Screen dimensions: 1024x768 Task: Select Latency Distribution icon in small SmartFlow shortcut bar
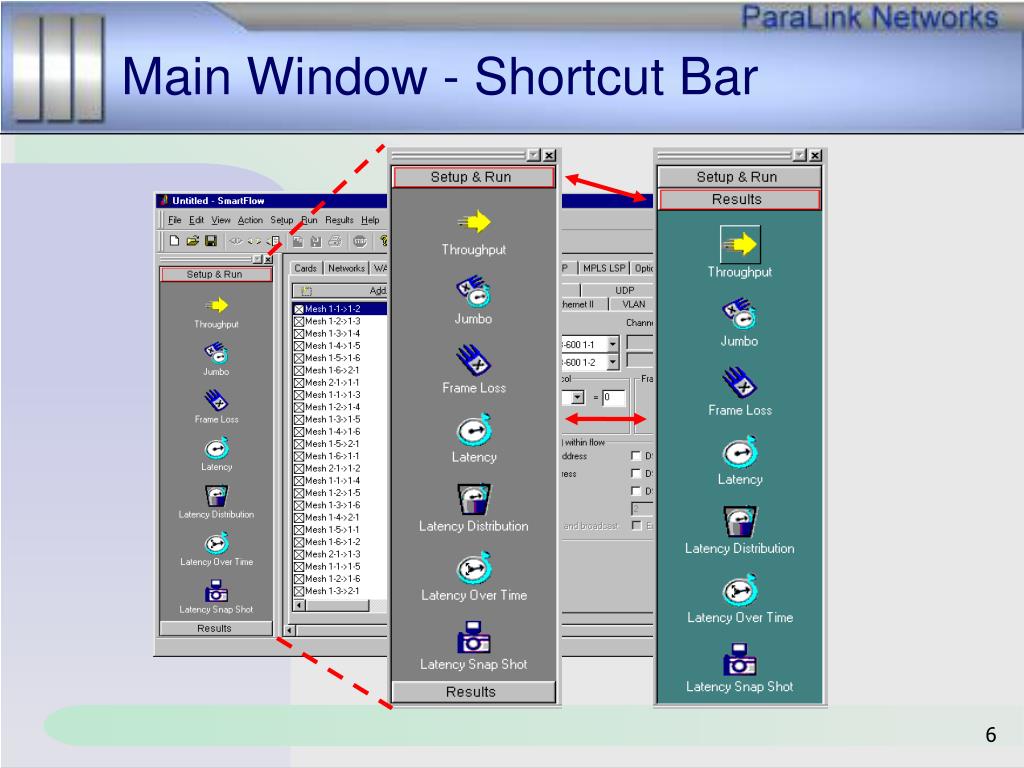pyautogui.click(x=216, y=496)
